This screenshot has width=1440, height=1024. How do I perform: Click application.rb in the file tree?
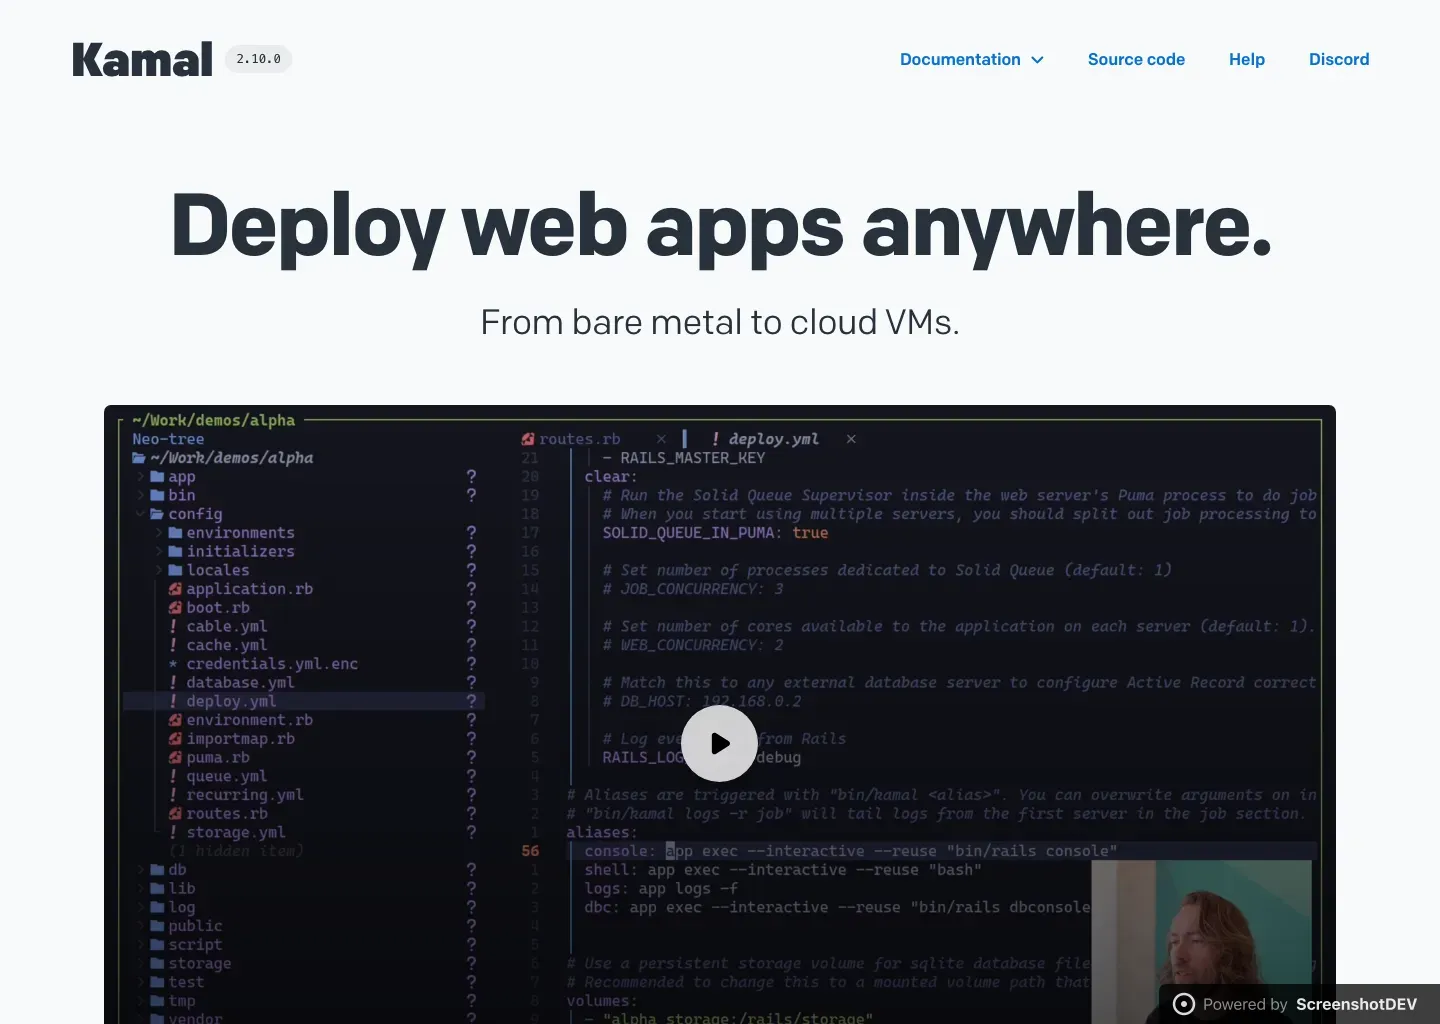tap(249, 589)
